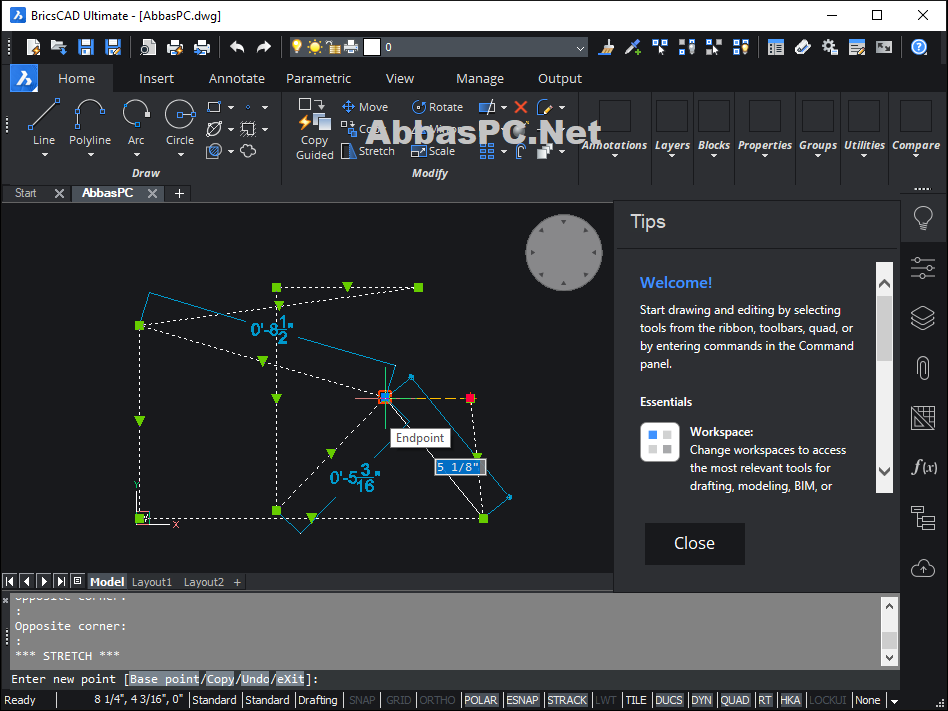Click the Base point command option
The width and height of the screenshot is (948, 711).
point(164,679)
